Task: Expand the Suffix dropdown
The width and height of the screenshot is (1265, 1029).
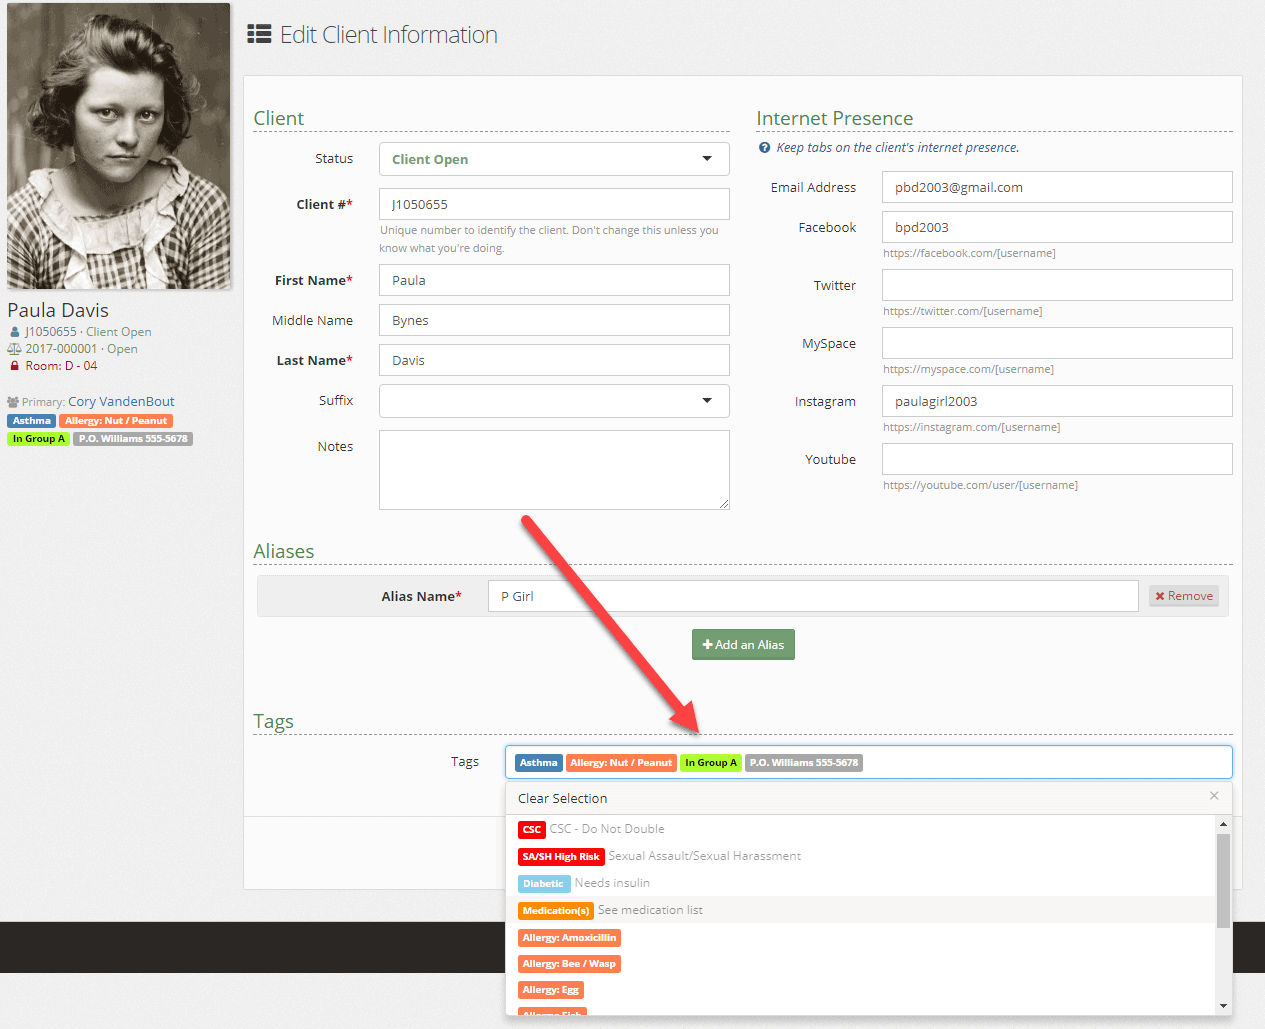Action: (x=554, y=401)
